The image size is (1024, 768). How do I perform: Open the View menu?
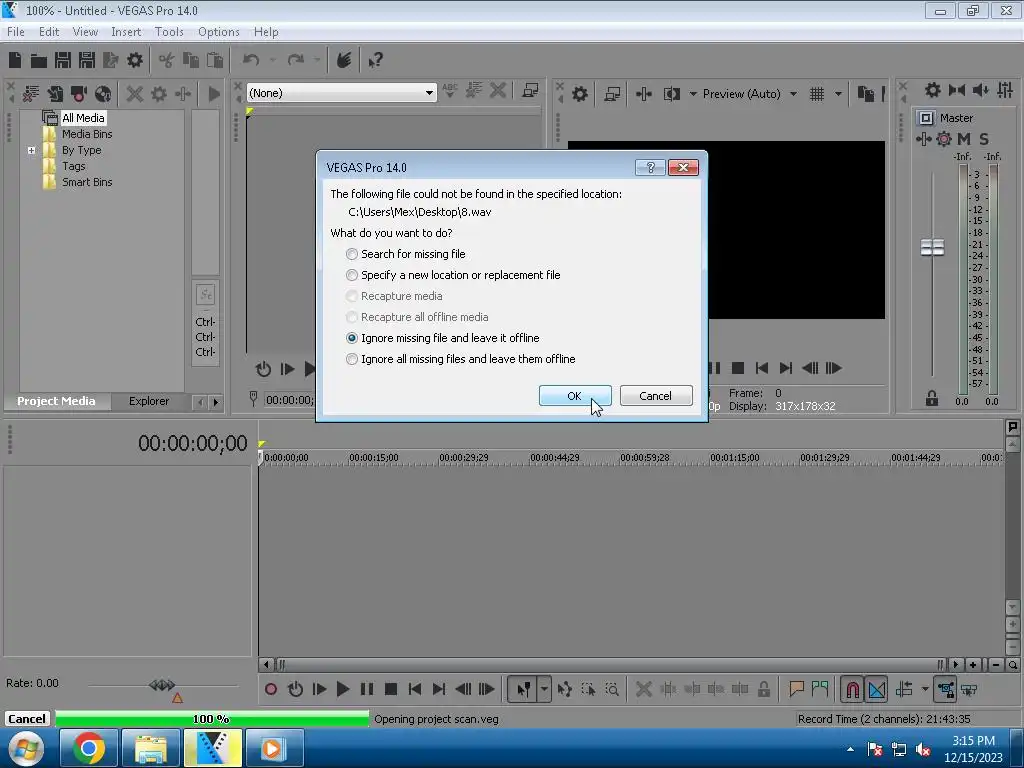click(x=85, y=32)
